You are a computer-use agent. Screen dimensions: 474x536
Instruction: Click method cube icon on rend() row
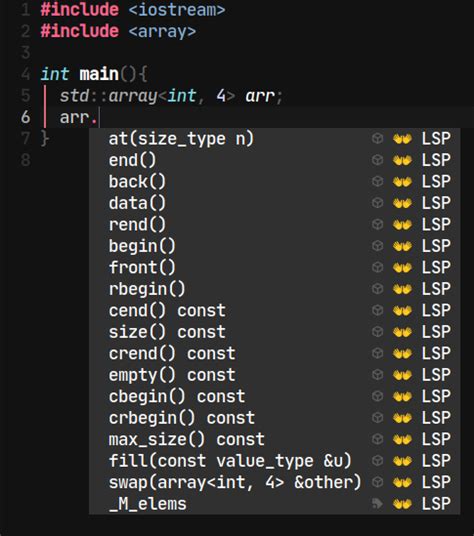coord(377,225)
